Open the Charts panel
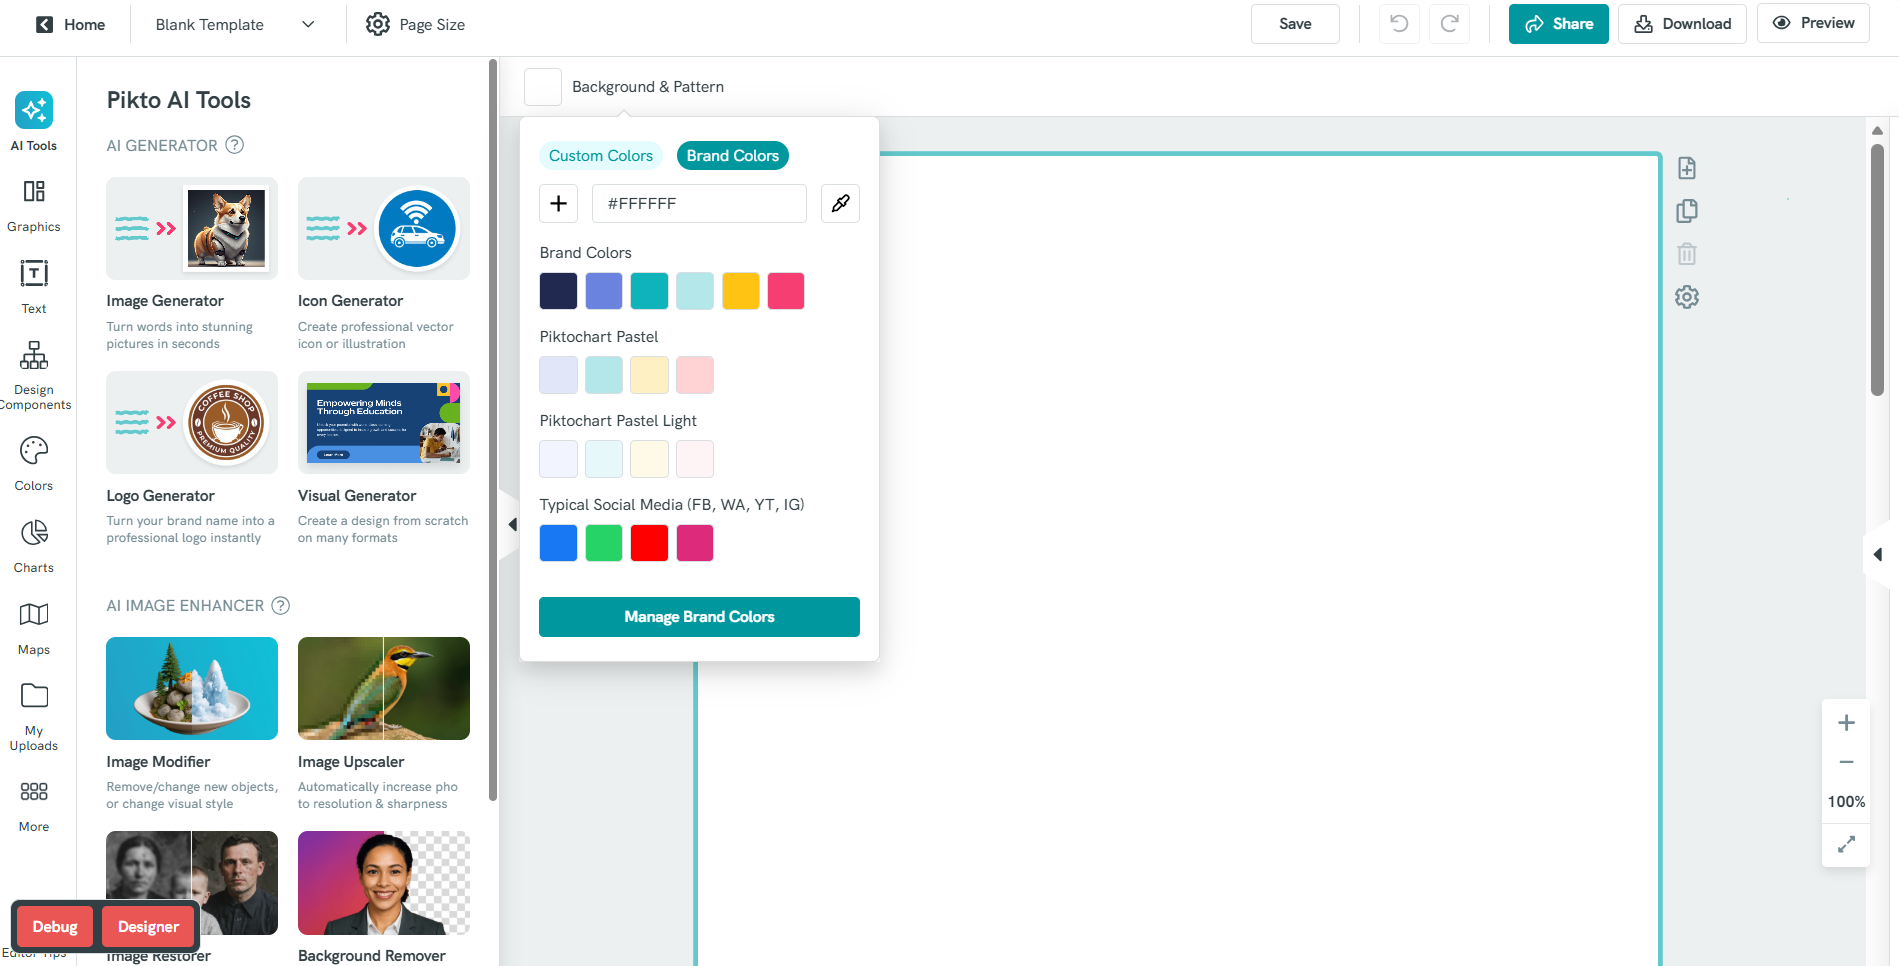 tap(33, 545)
